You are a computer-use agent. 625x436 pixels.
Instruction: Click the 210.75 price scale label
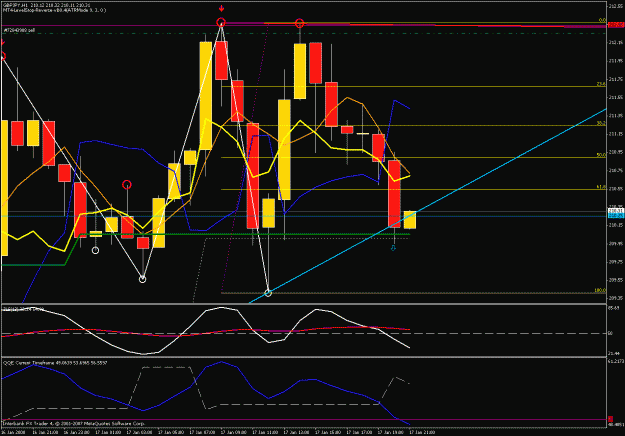pyautogui.click(x=616, y=170)
